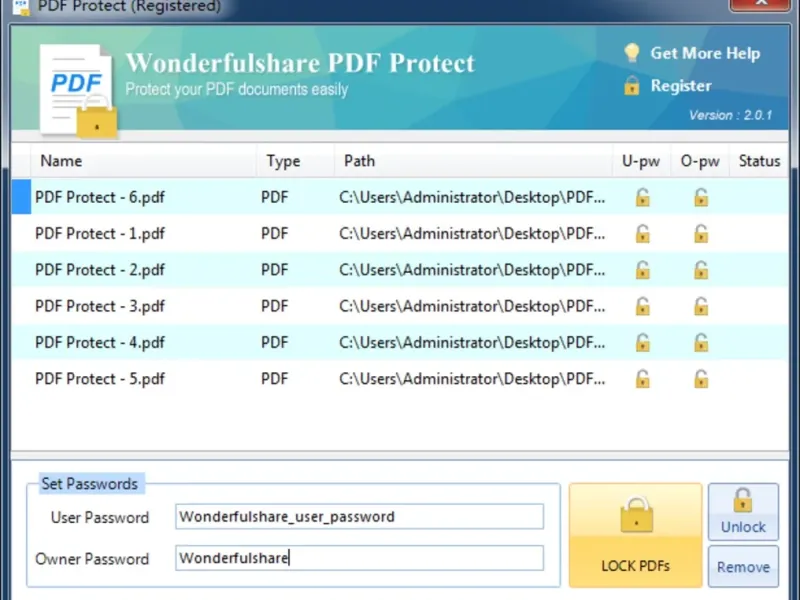This screenshot has width=800, height=600.
Task: Click O-pw lock icon for PDF Protect - 5.pdf
Action: [x=701, y=379]
